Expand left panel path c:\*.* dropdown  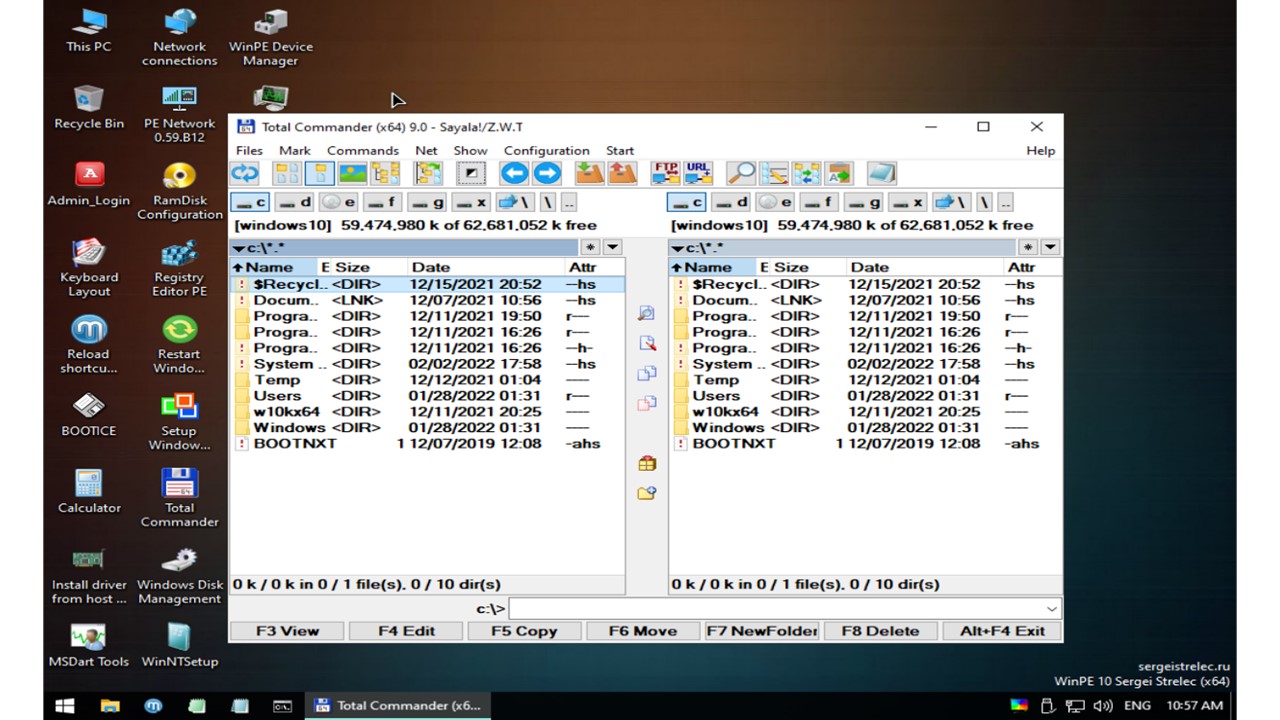pos(238,248)
